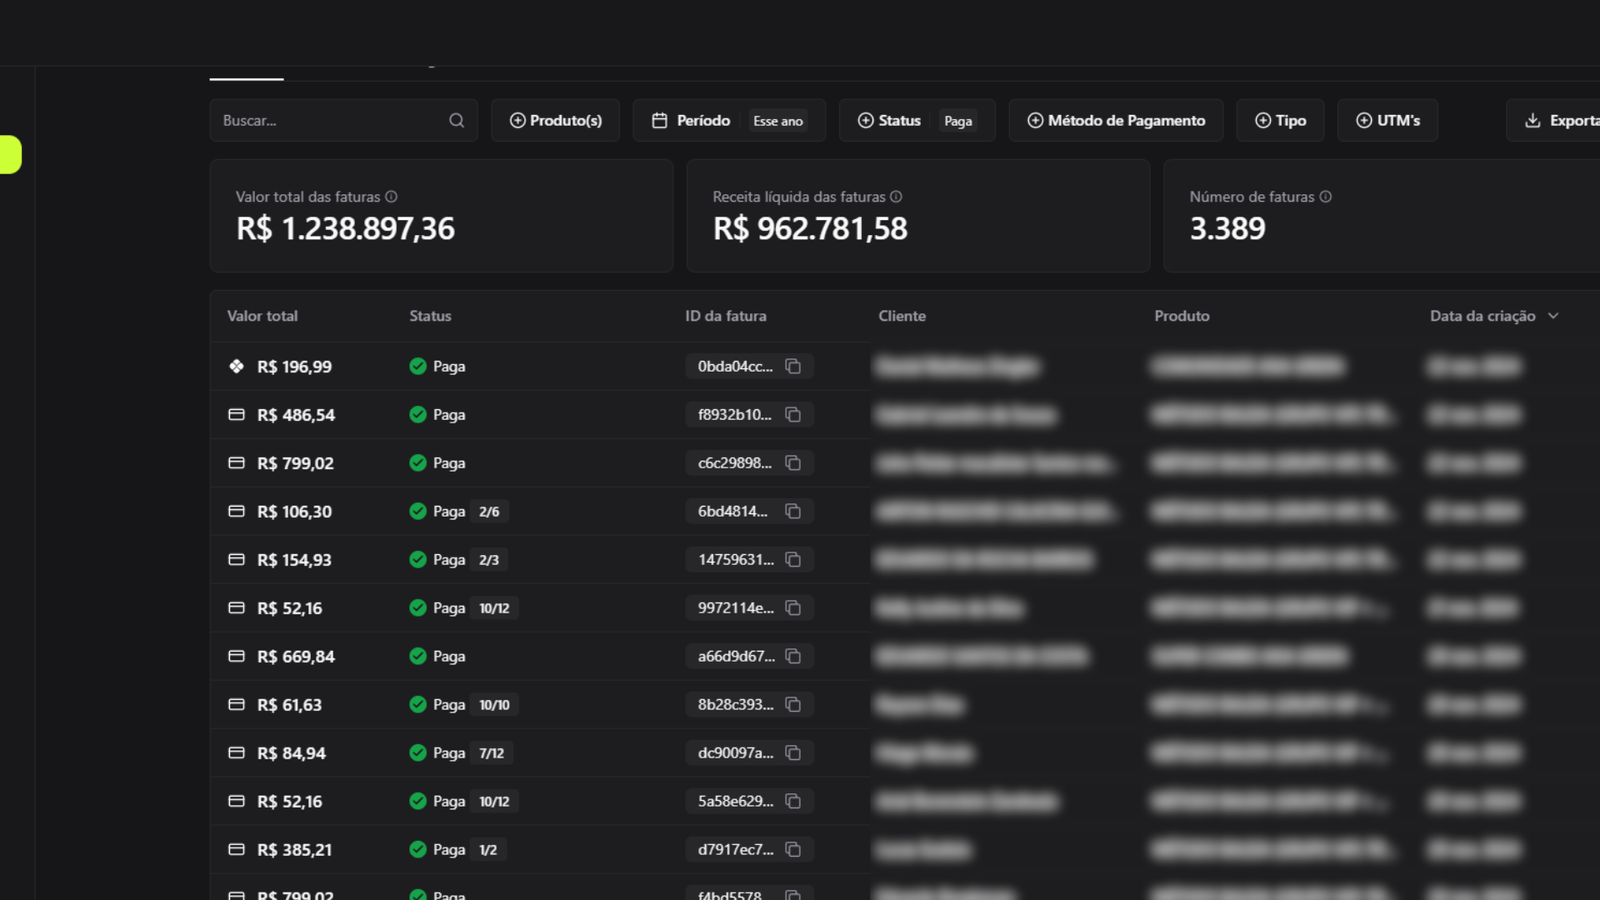Viewport: 1600px width, 900px height.
Task: Select the R$ 385,21 amount
Action: 294,850
